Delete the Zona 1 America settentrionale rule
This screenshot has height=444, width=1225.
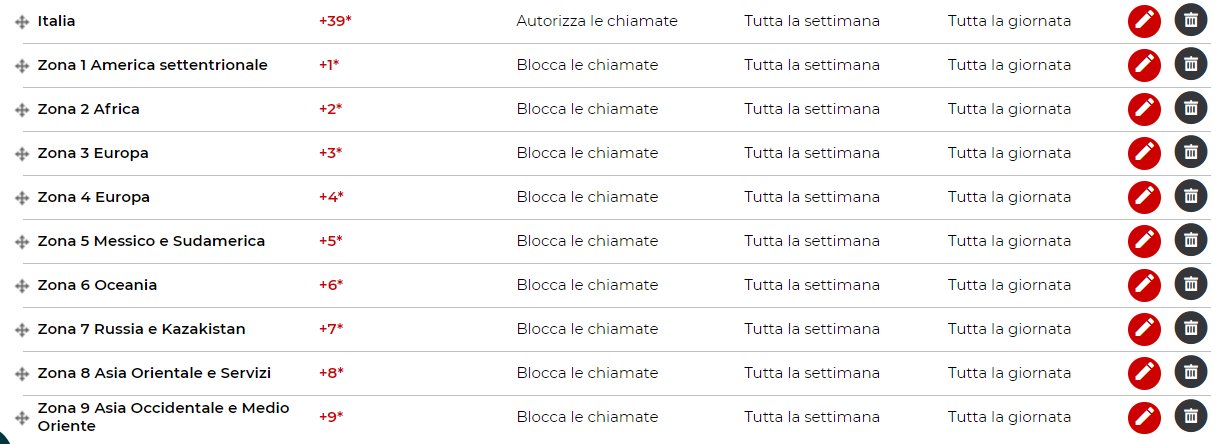tap(1190, 65)
